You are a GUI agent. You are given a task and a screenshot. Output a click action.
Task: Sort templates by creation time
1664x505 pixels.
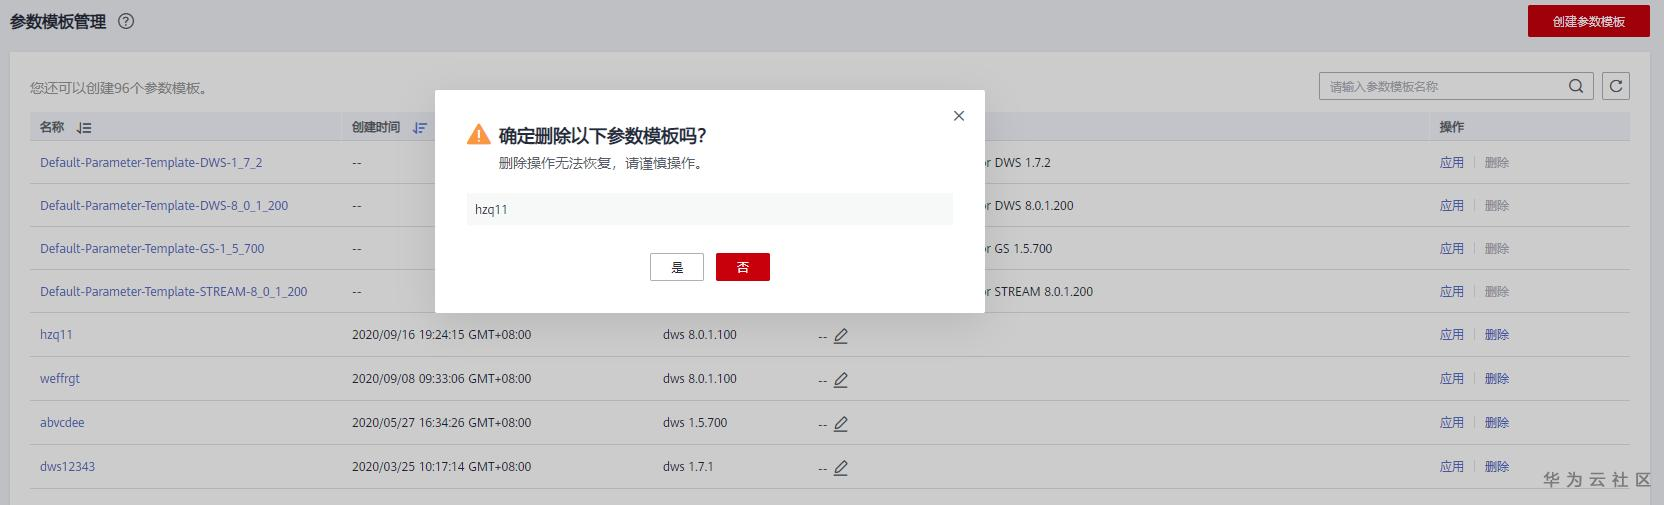(x=420, y=128)
